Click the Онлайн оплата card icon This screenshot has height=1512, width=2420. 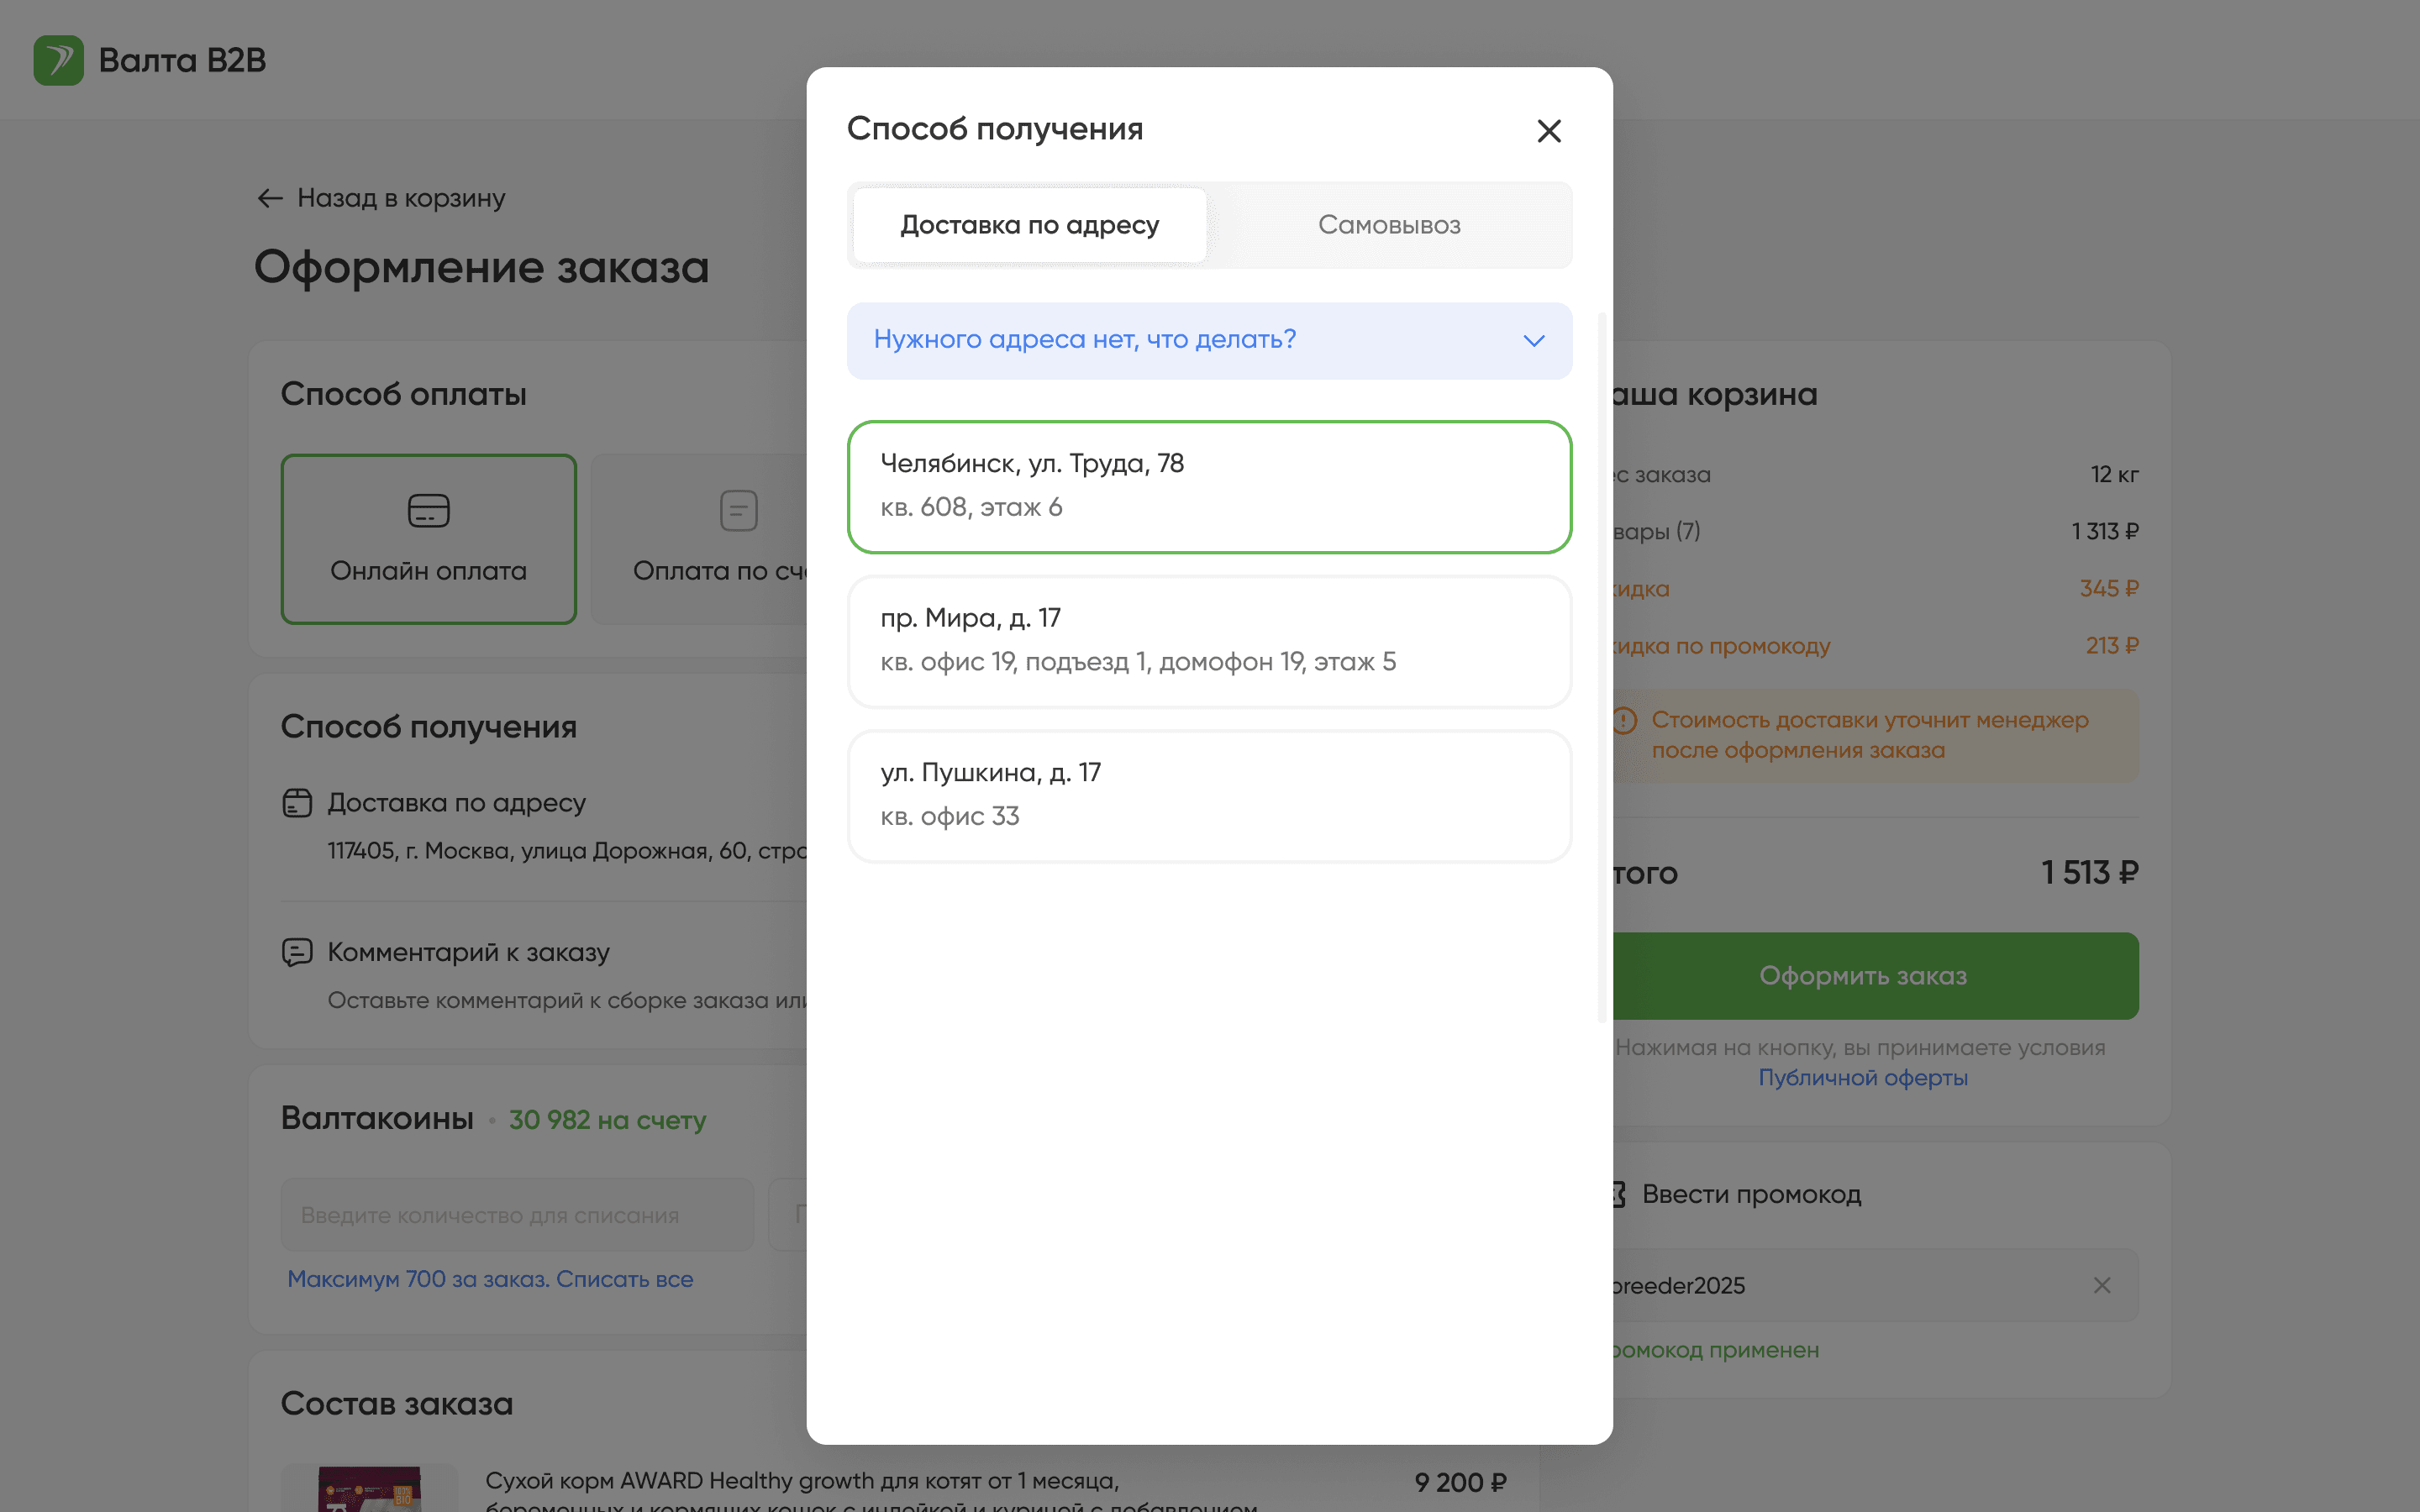point(428,510)
